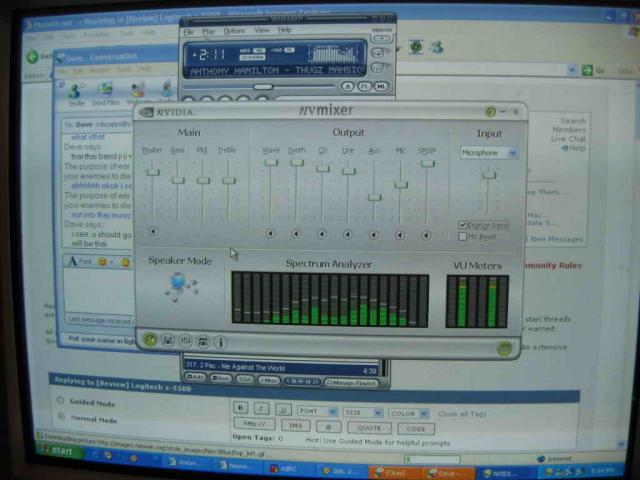Click the green round button at nvmixer bottom right

pyautogui.click(x=504, y=348)
